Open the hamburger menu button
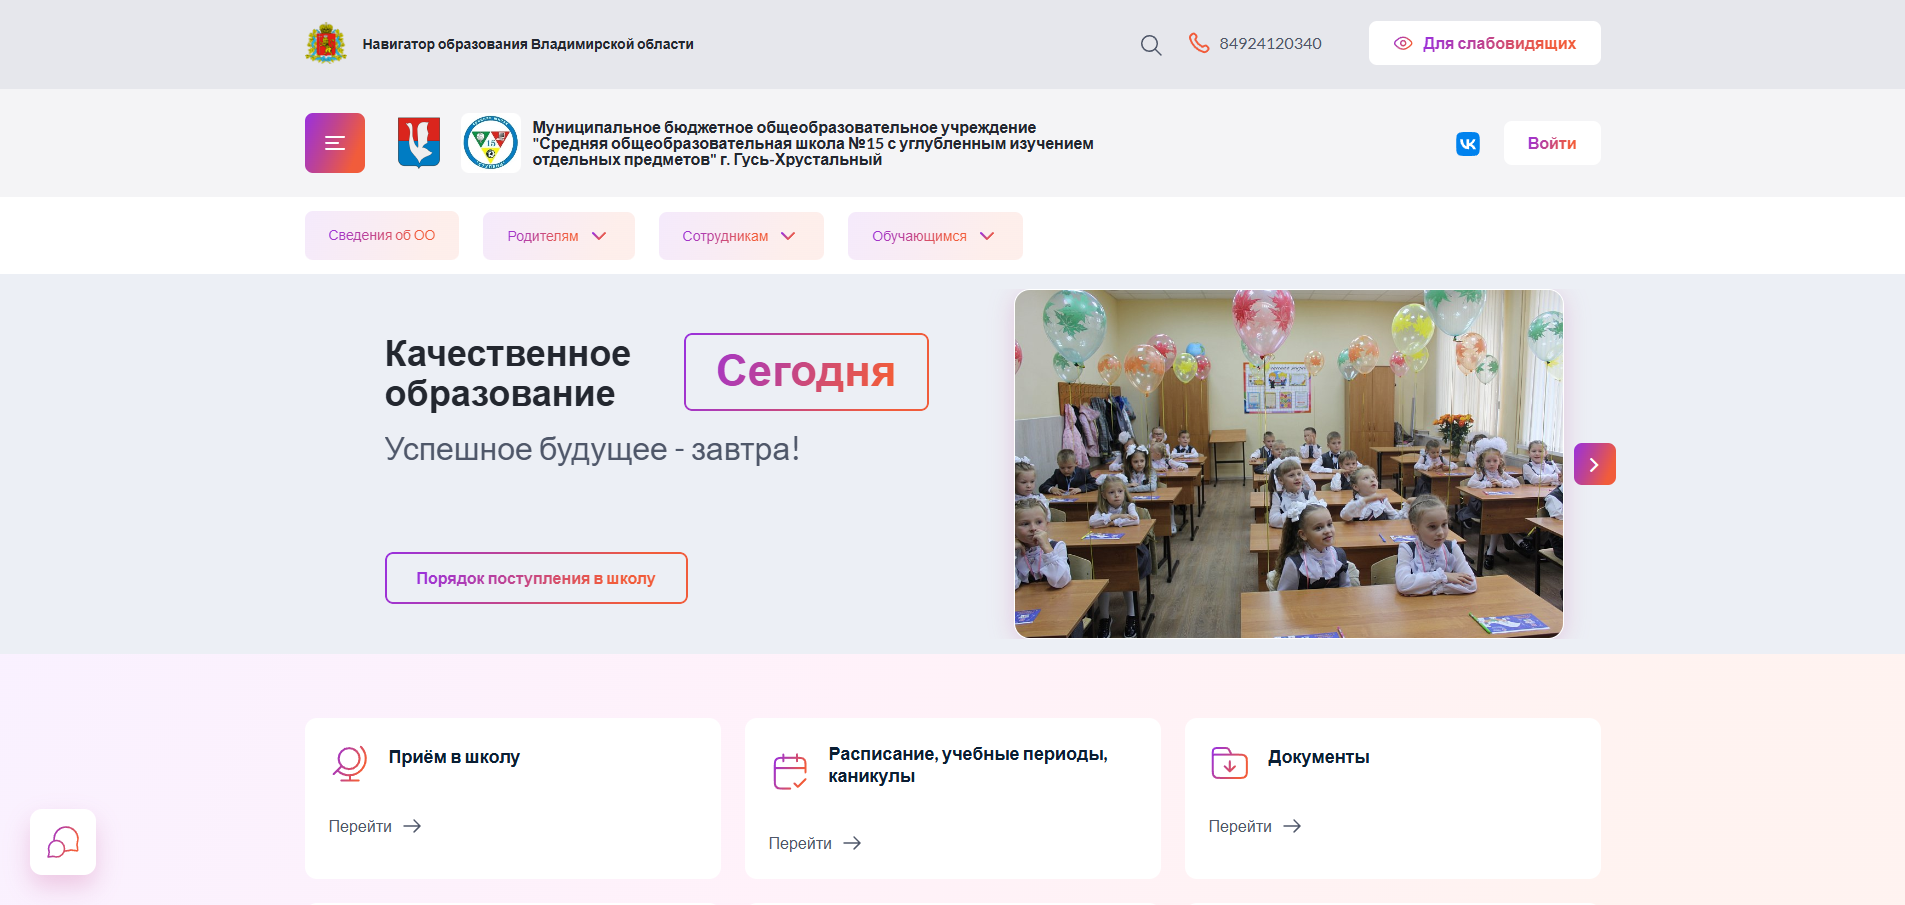 pyautogui.click(x=334, y=143)
